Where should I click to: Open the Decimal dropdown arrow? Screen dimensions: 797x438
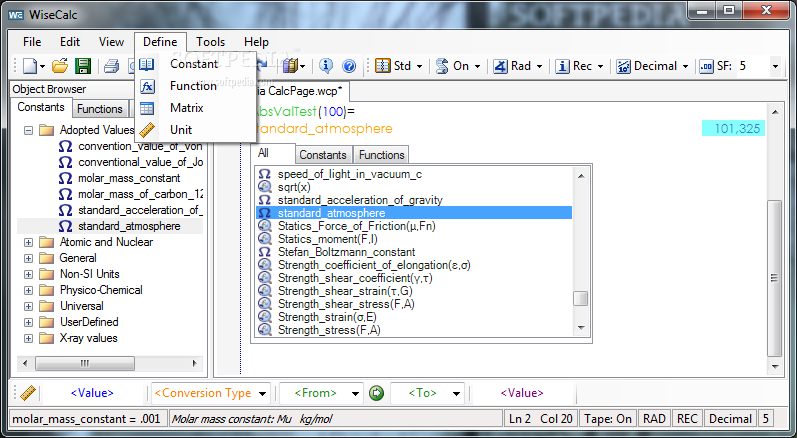pos(685,67)
